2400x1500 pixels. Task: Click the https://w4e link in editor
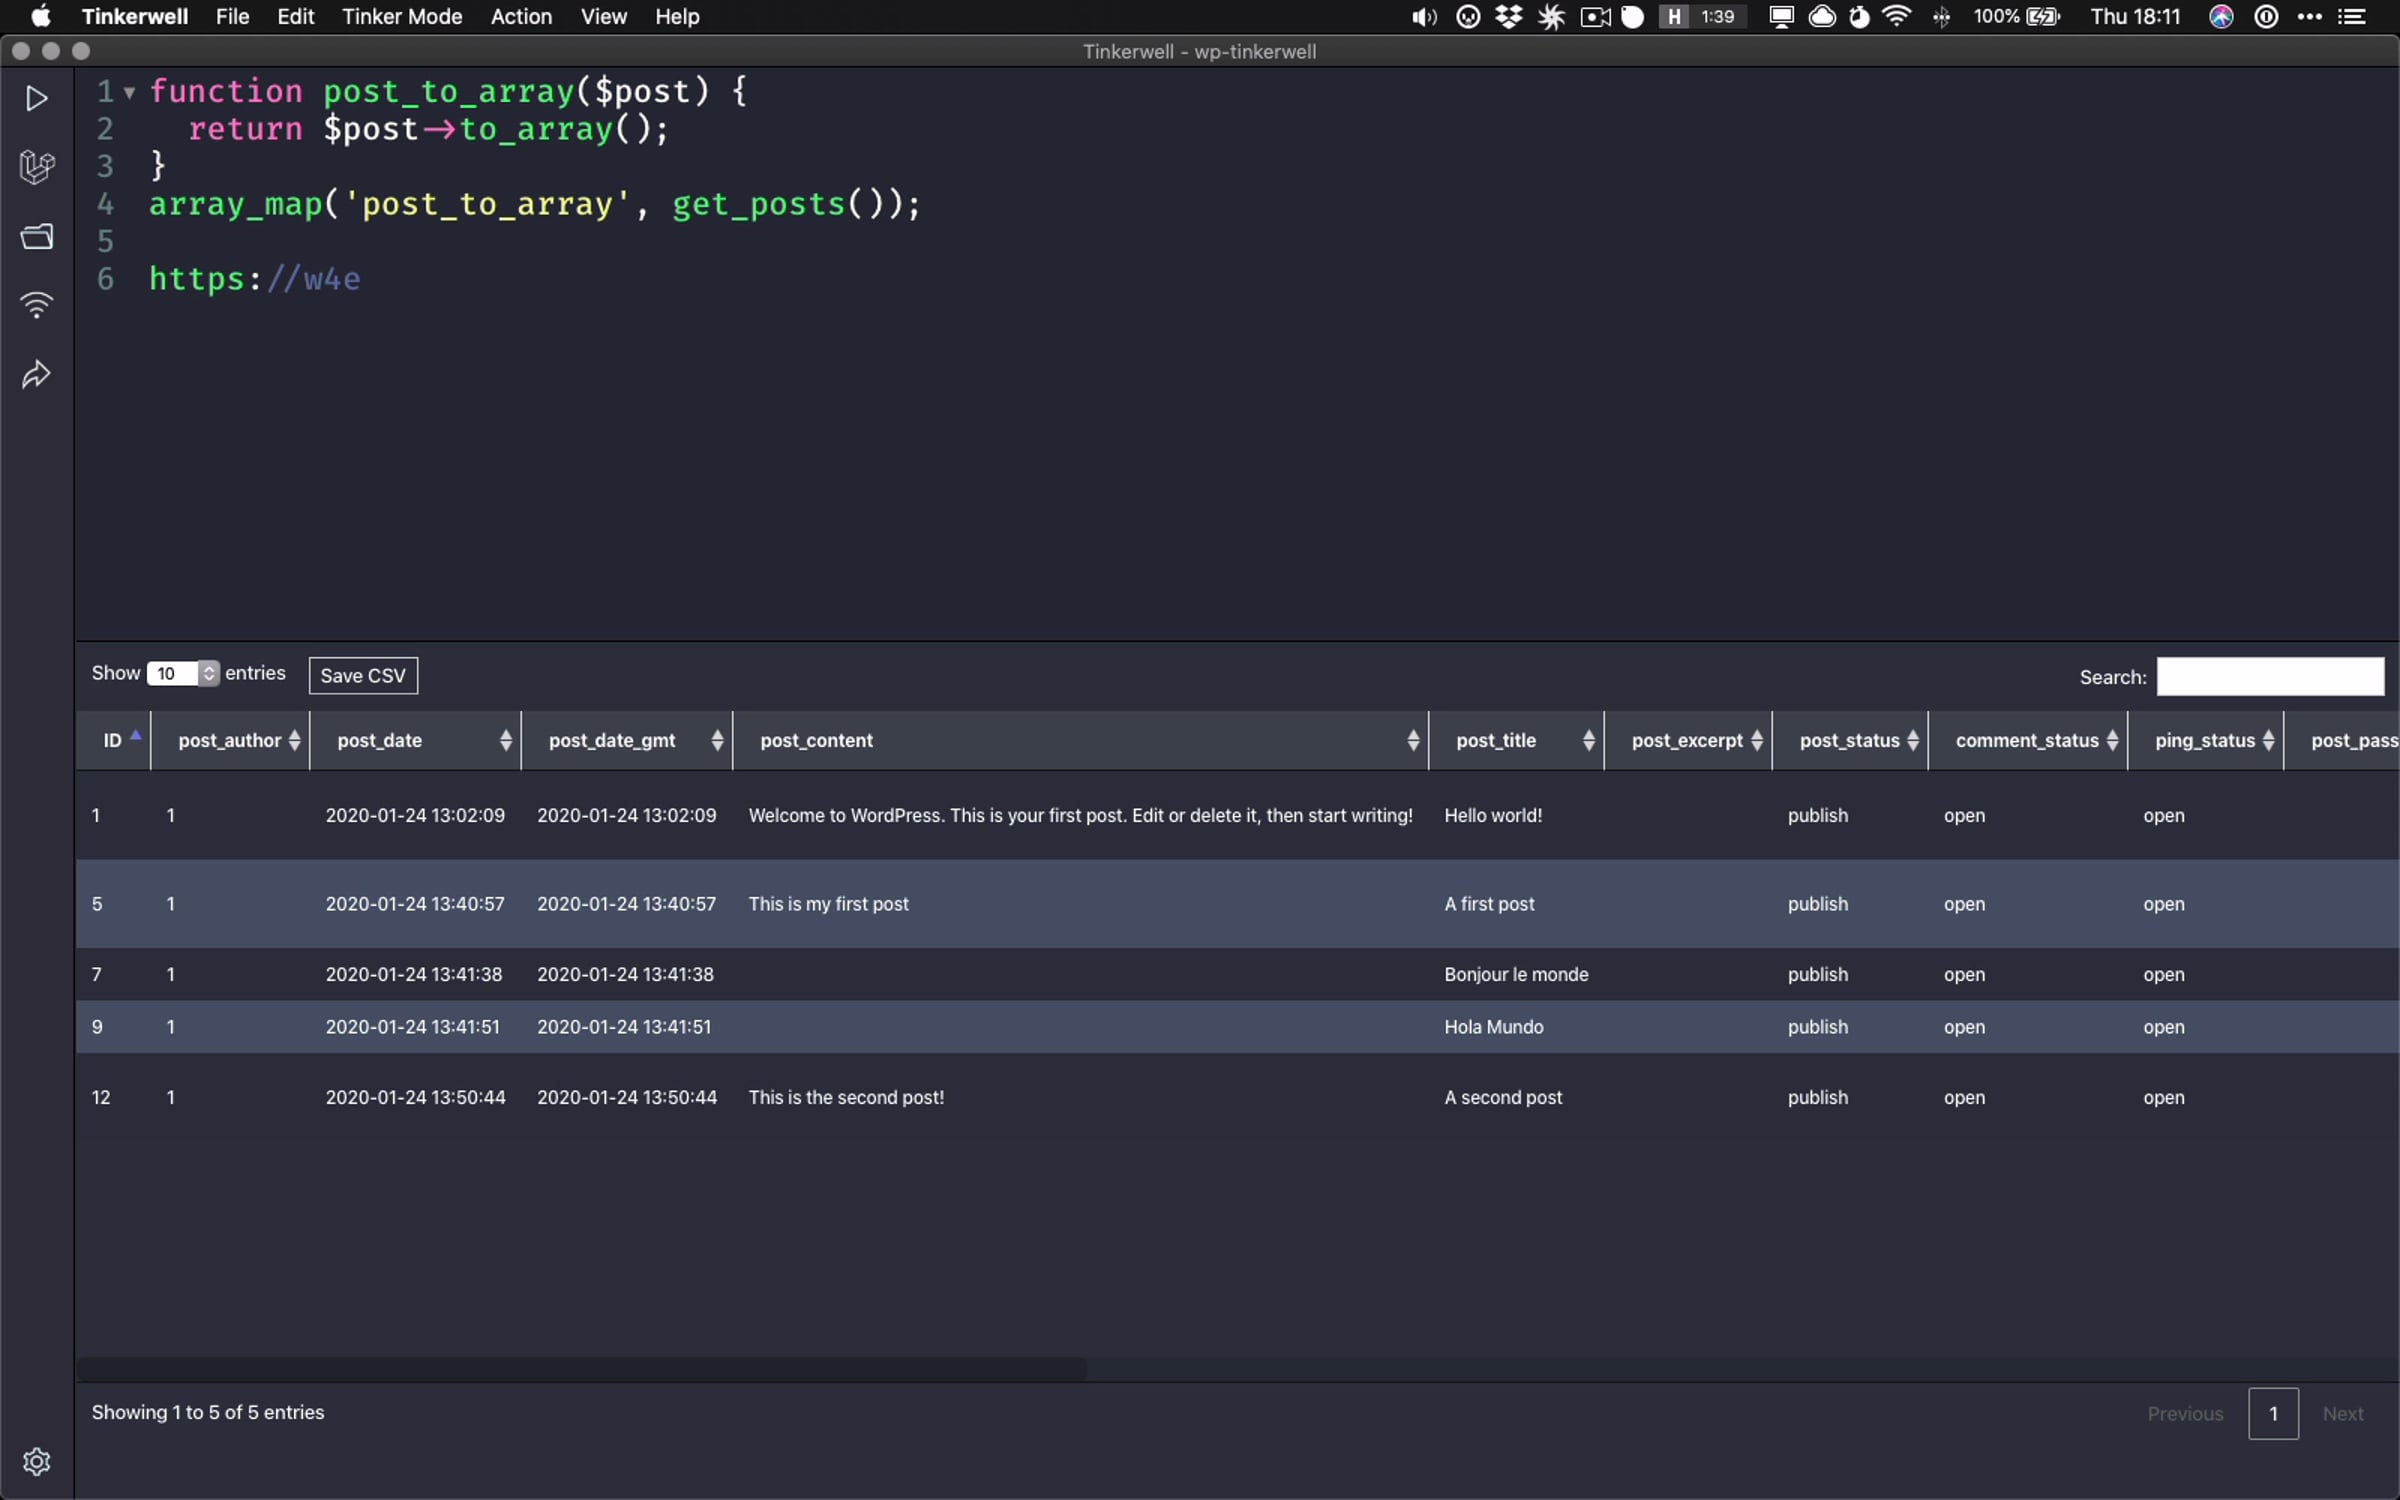coord(255,279)
